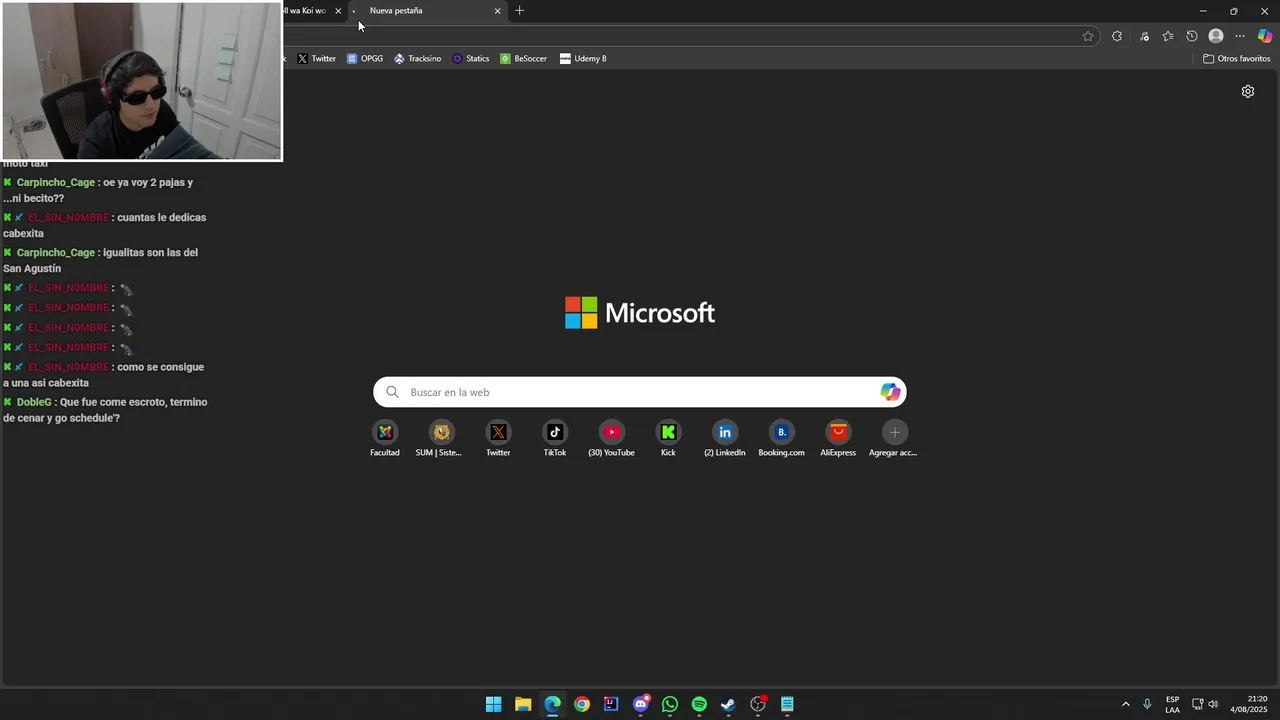Screen dimensions: 1280x720
Task: Open Udemy B bookmark in favorites bar
Action: [583, 58]
